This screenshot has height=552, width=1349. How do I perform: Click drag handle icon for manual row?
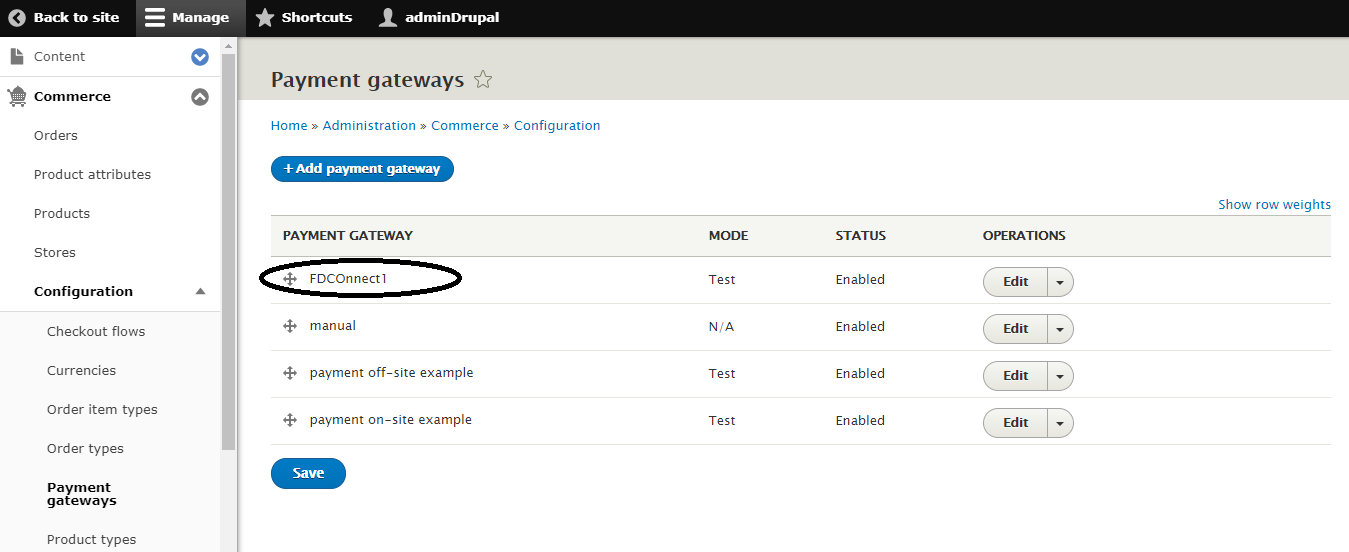click(x=290, y=326)
